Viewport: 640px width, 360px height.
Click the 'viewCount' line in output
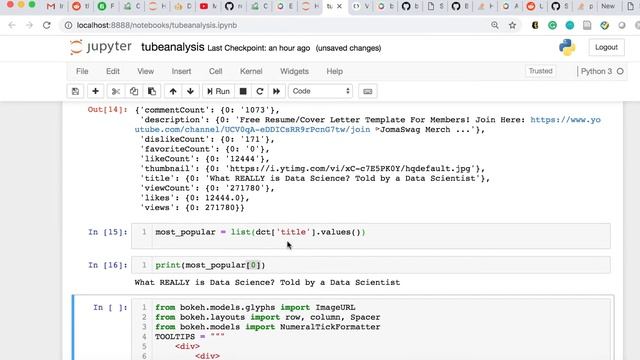pos(207,188)
